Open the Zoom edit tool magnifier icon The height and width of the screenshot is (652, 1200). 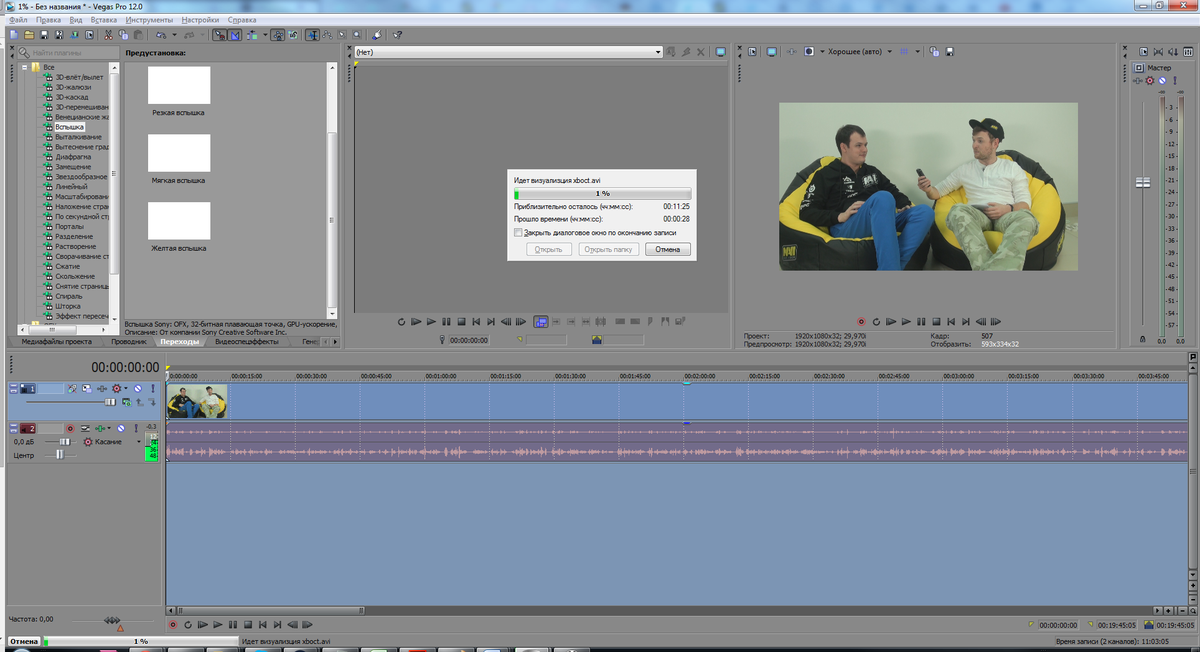(356, 34)
